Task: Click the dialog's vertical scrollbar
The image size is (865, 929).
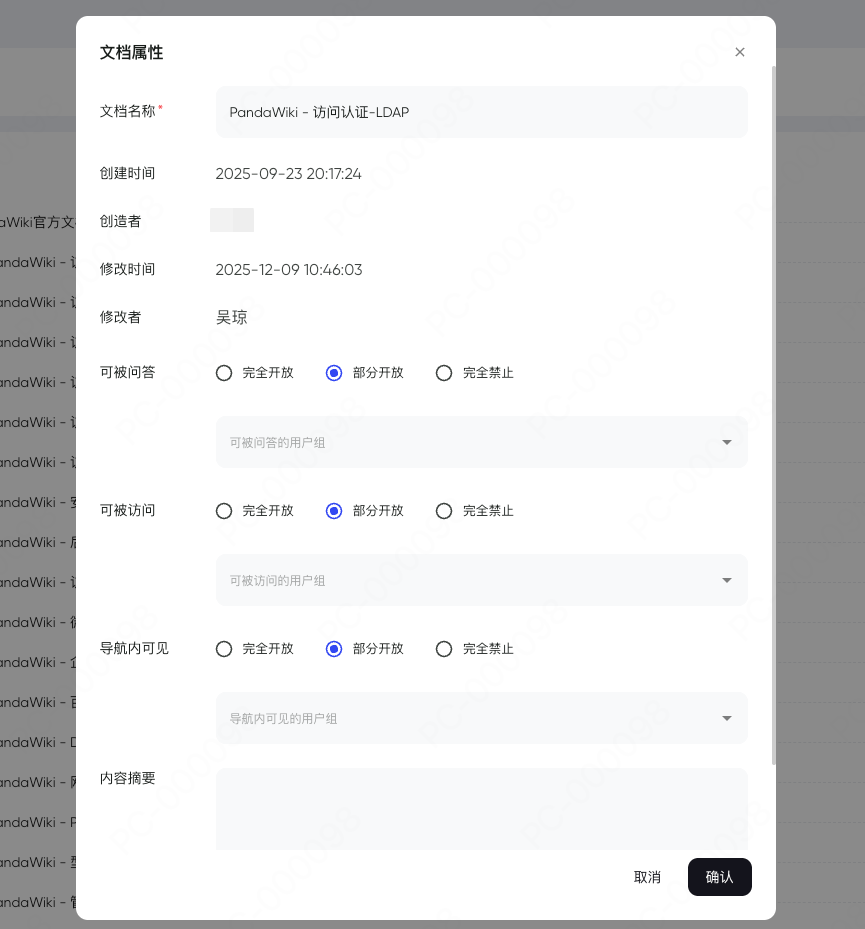Action: tap(773, 415)
